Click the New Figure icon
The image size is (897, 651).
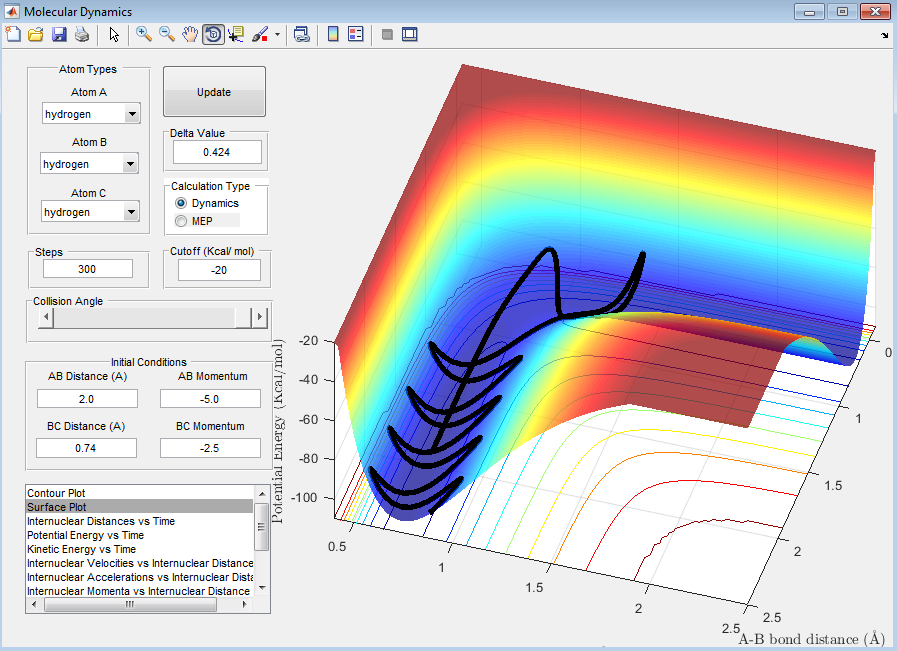(13, 34)
